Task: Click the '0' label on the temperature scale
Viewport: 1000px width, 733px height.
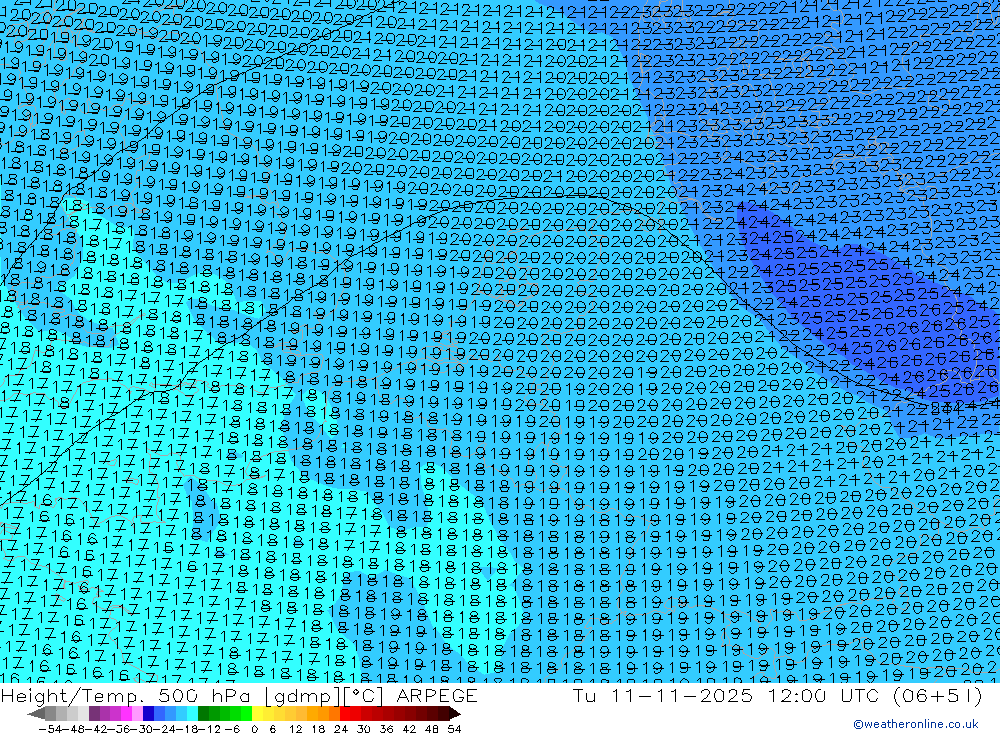Action: tap(254, 729)
